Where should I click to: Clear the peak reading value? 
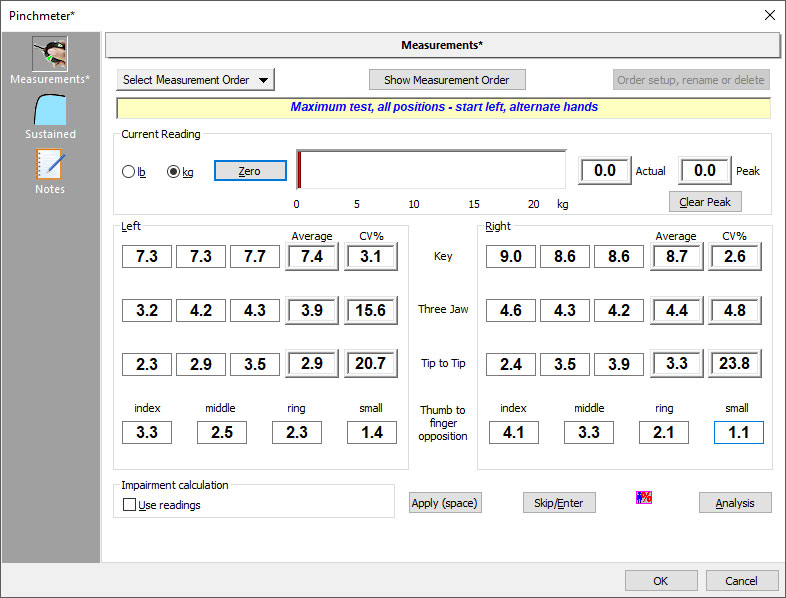click(705, 202)
